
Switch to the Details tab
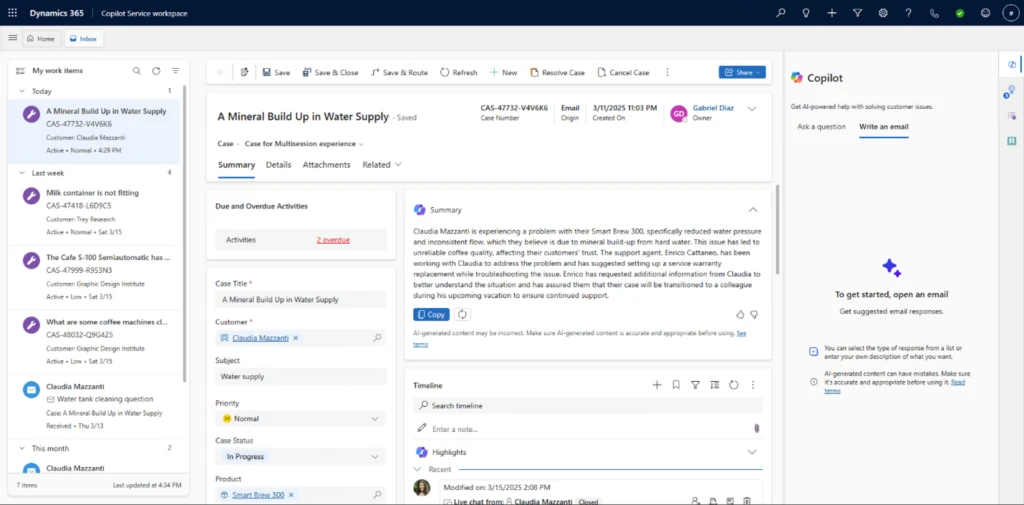pyautogui.click(x=278, y=165)
